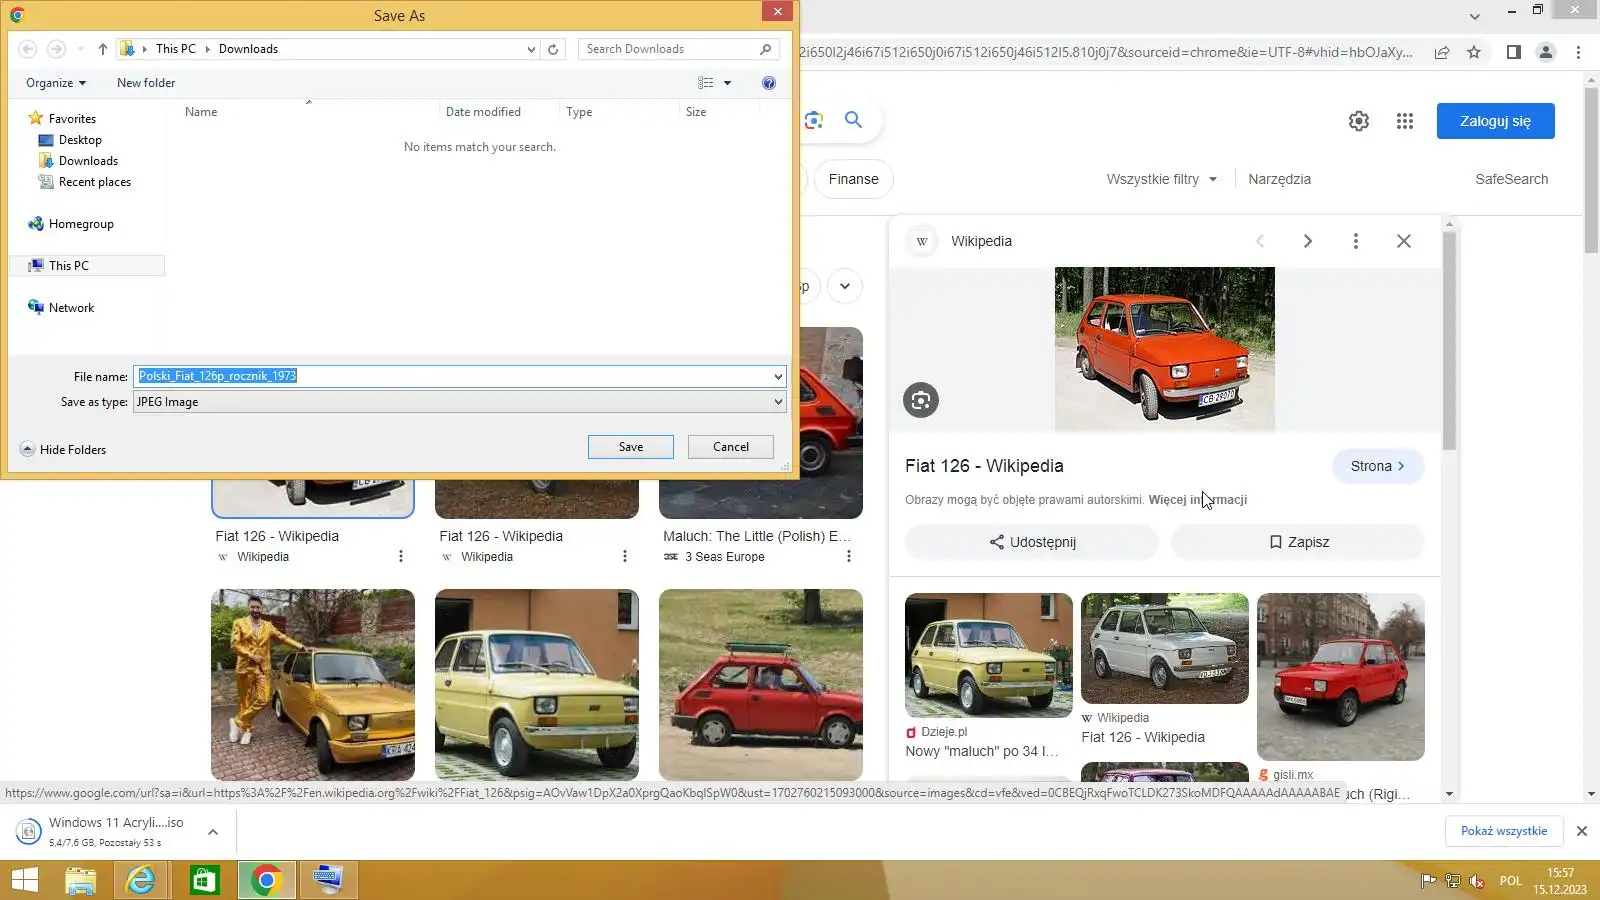Click Zaloguj się sign-in button

(x=1496, y=121)
